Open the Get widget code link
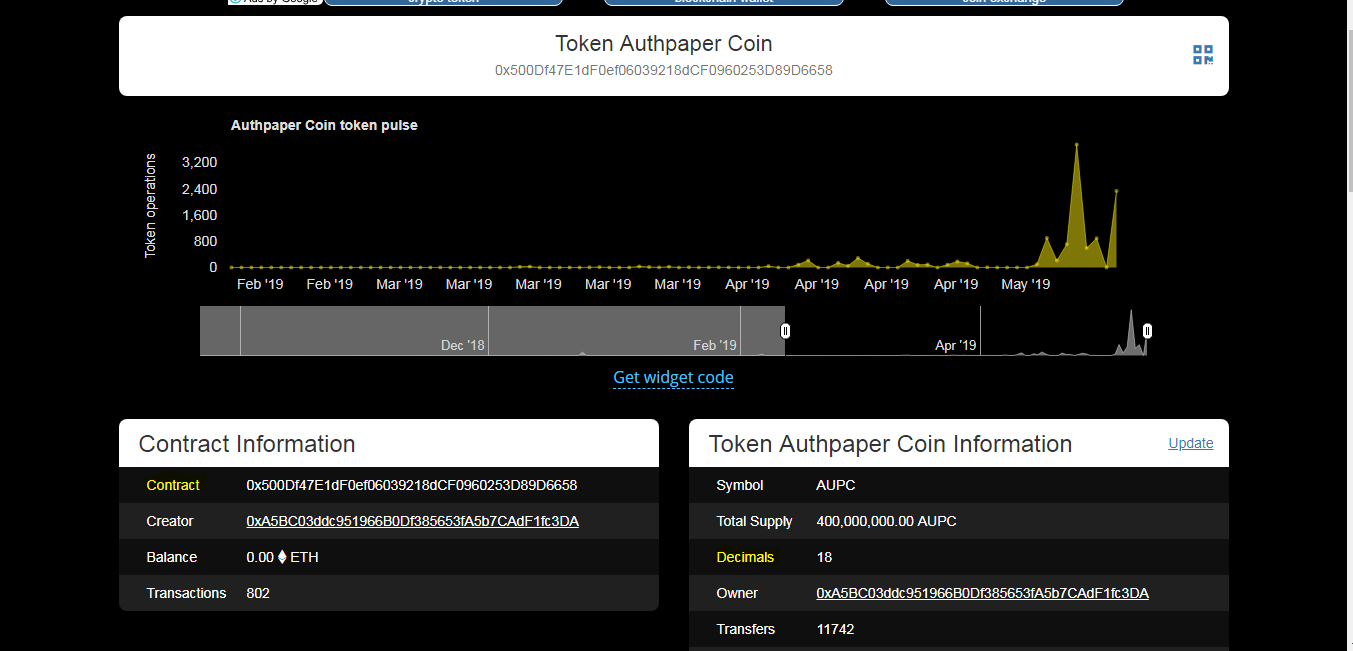Viewport: 1353px width, 651px height. (673, 378)
